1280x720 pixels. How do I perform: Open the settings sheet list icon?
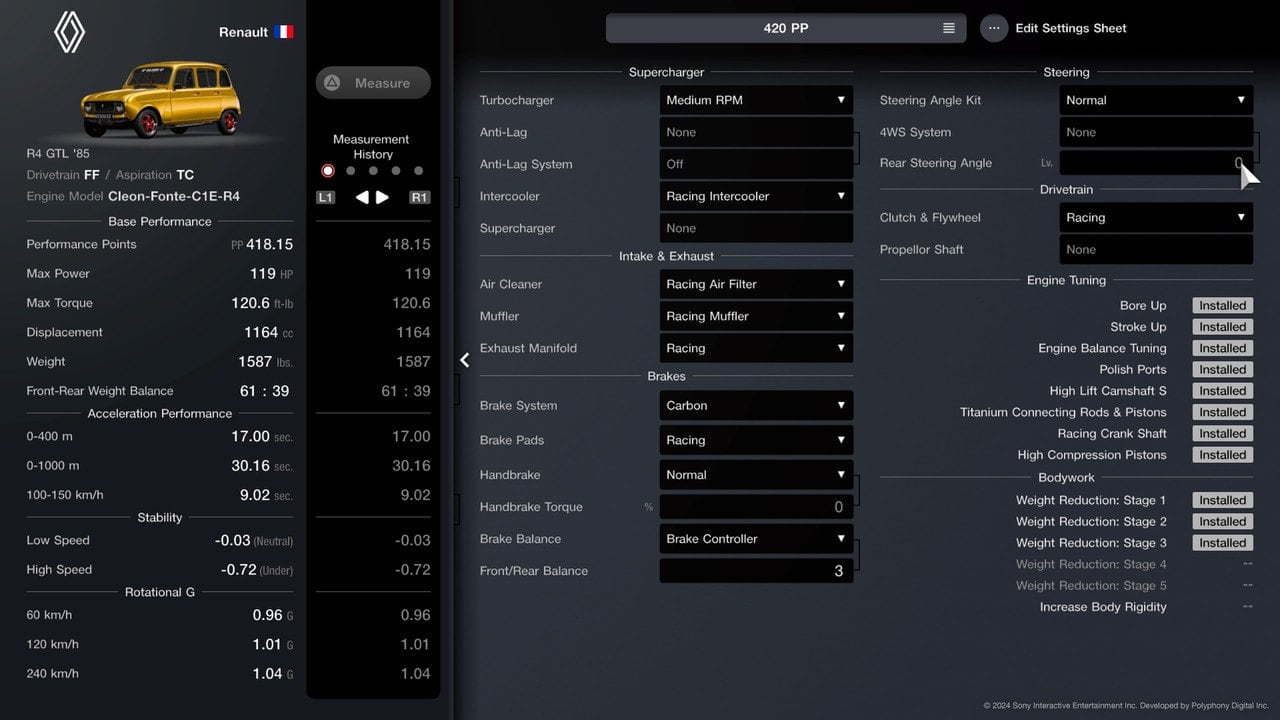(949, 28)
